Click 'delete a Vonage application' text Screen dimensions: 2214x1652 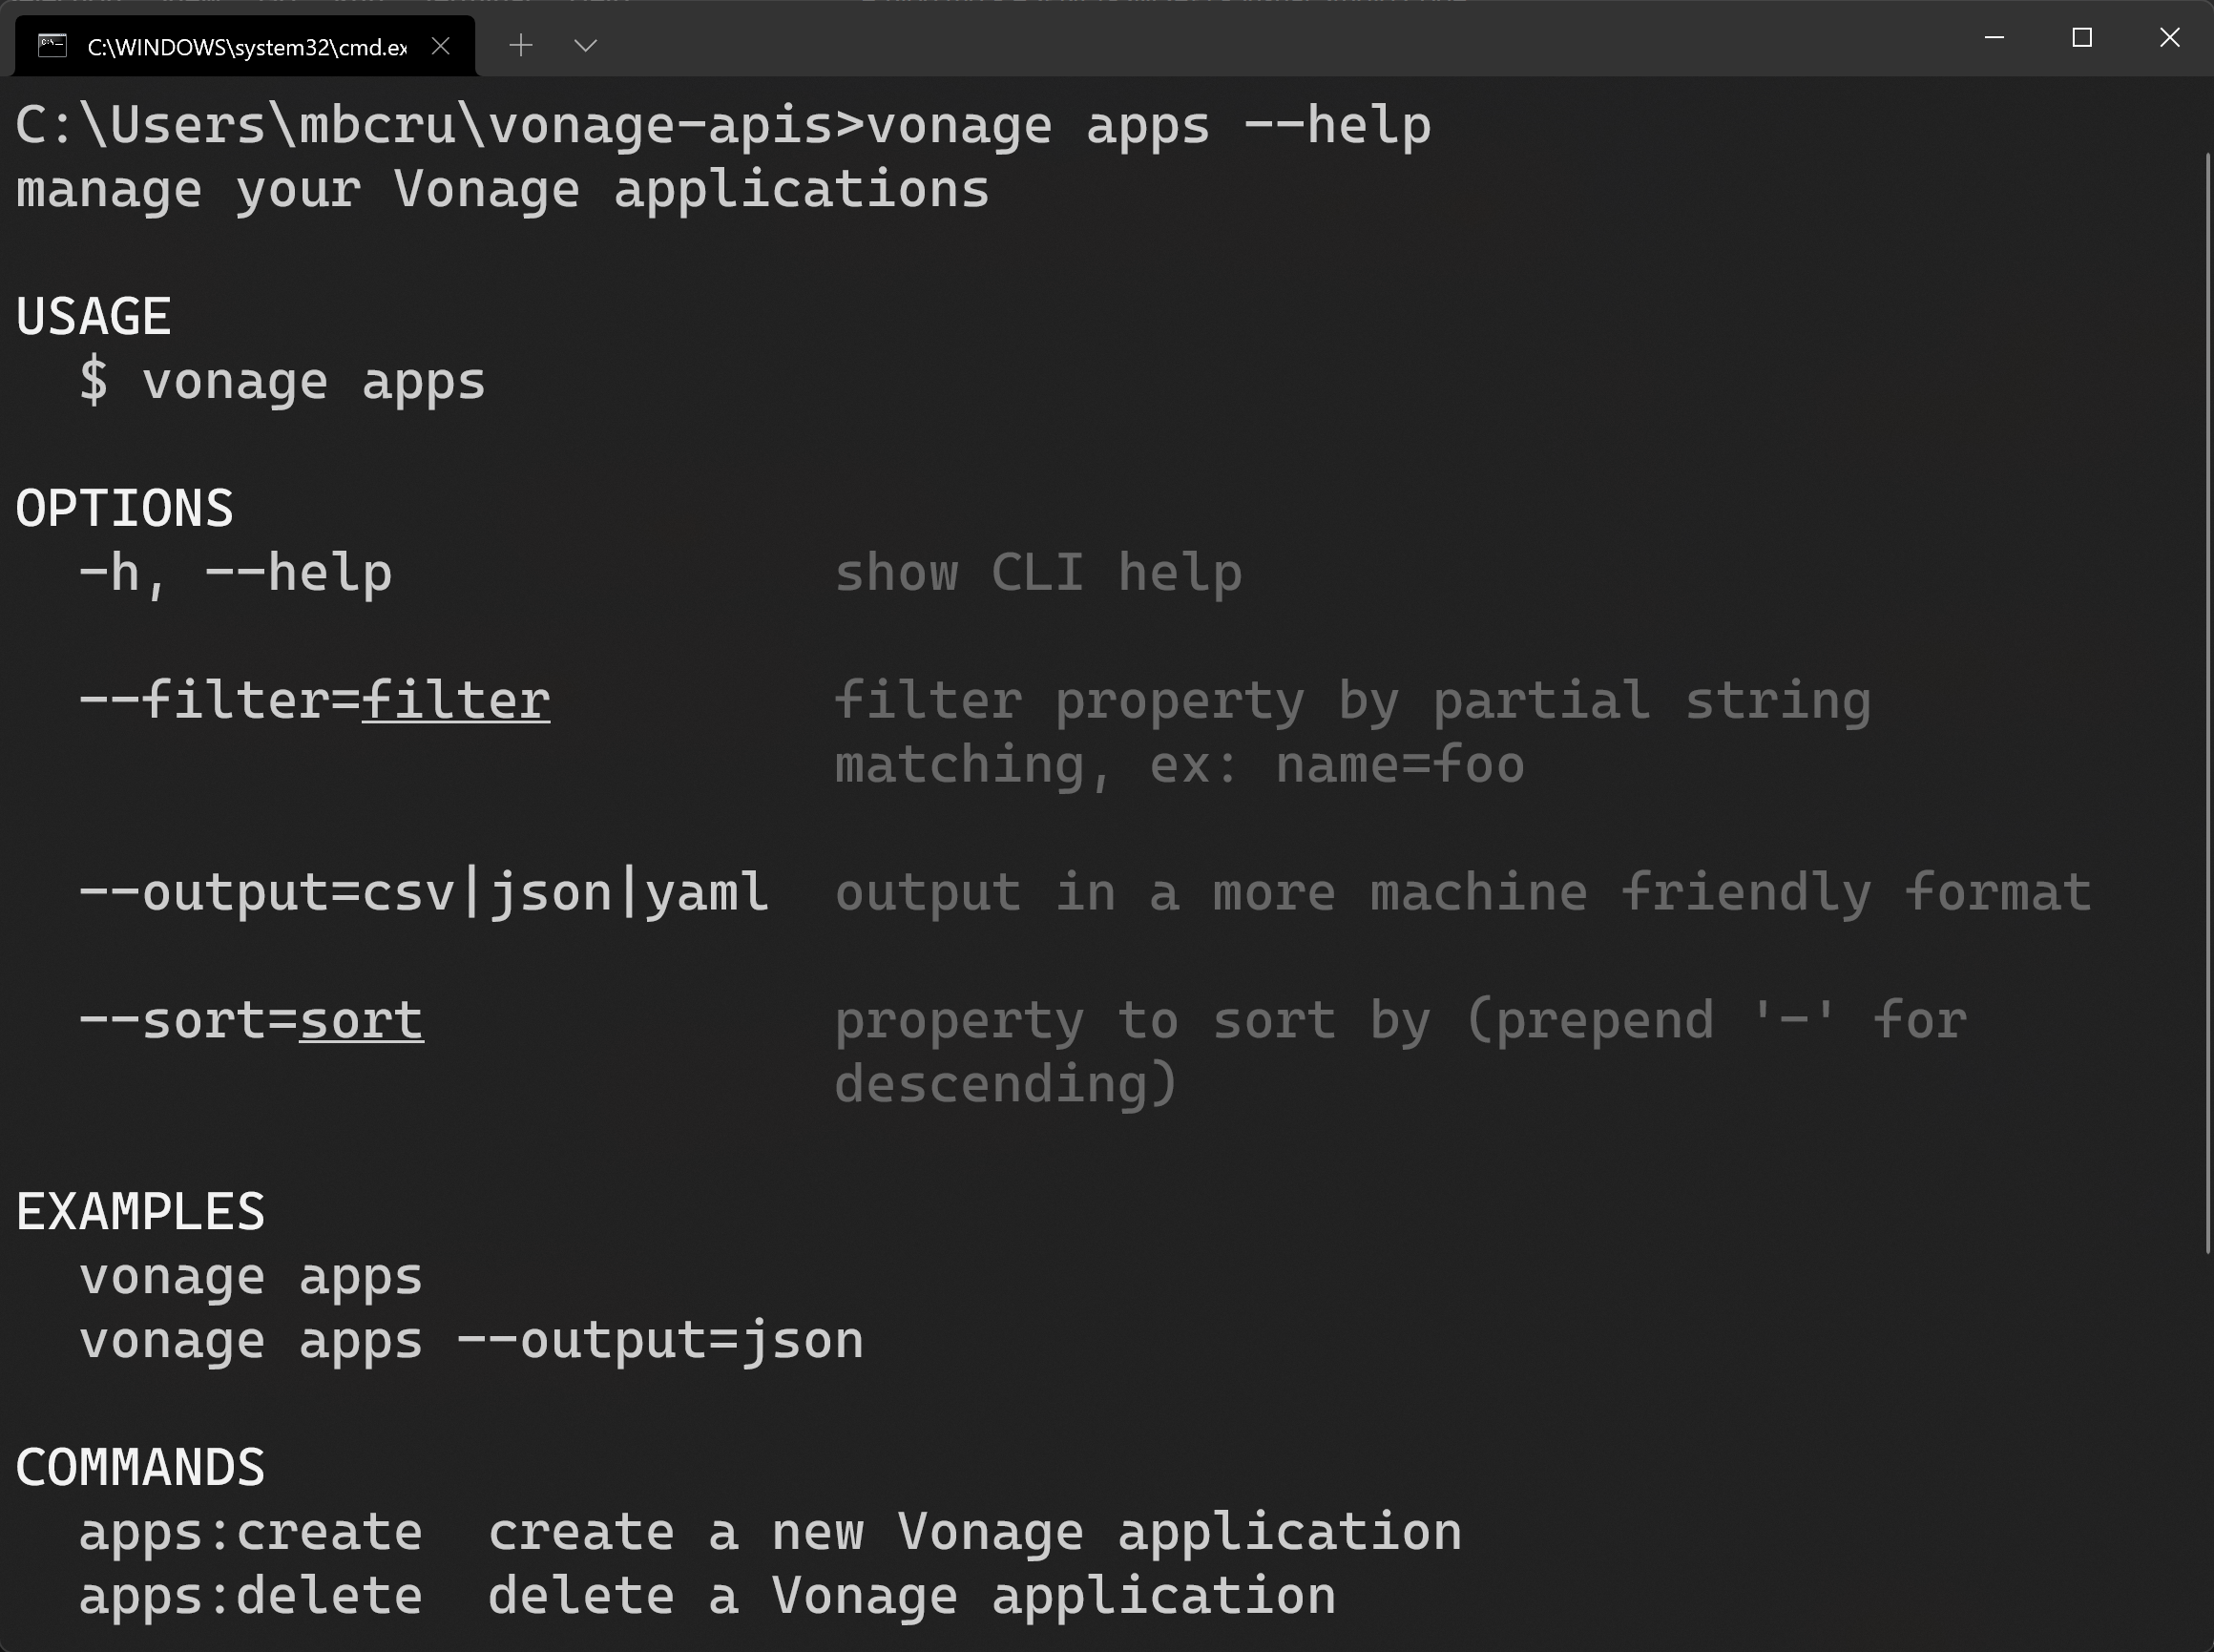coord(912,1597)
